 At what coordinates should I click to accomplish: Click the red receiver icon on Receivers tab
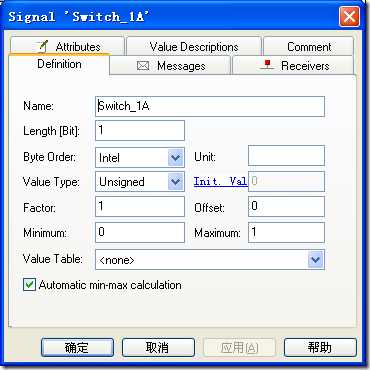tap(267, 65)
